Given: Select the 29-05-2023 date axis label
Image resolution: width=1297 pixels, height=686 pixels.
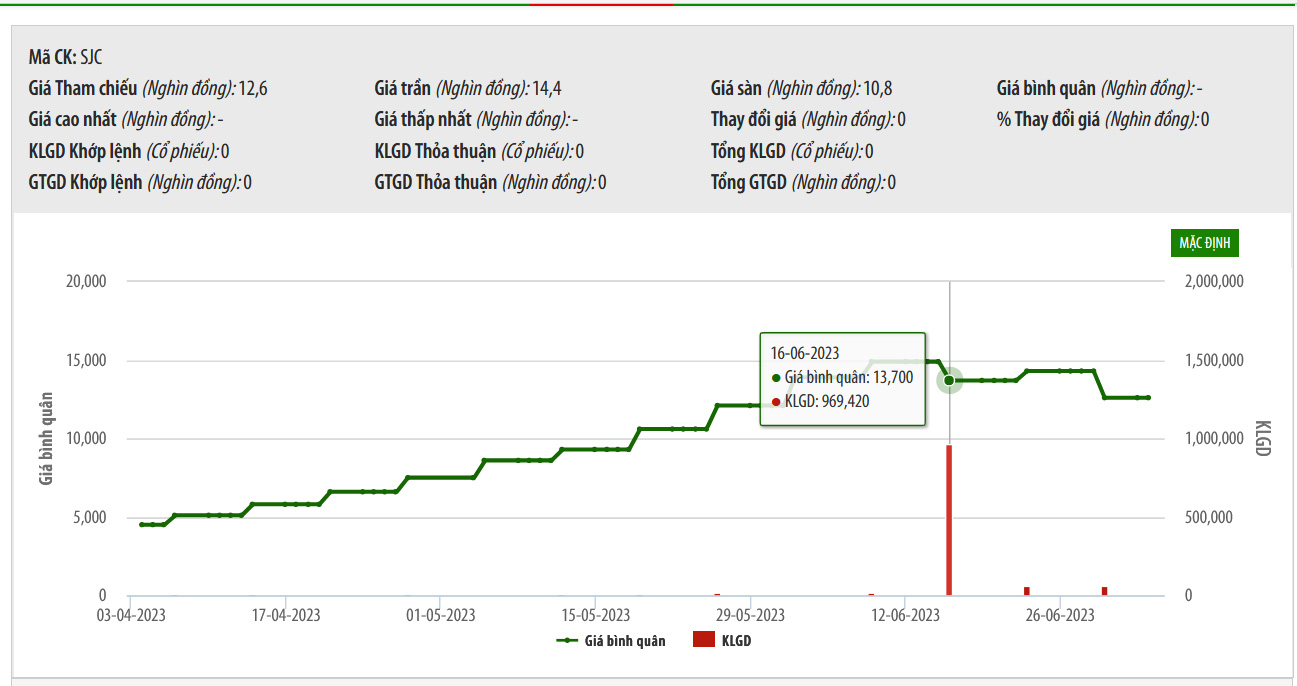Looking at the screenshot, I should (x=751, y=615).
